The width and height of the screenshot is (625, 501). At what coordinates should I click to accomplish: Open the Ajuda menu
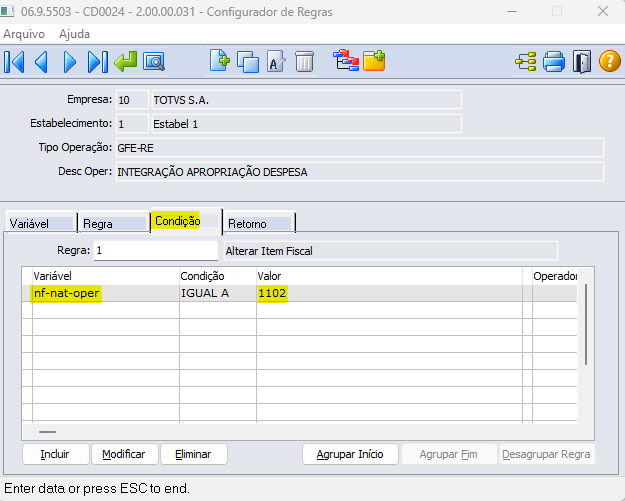(x=75, y=34)
